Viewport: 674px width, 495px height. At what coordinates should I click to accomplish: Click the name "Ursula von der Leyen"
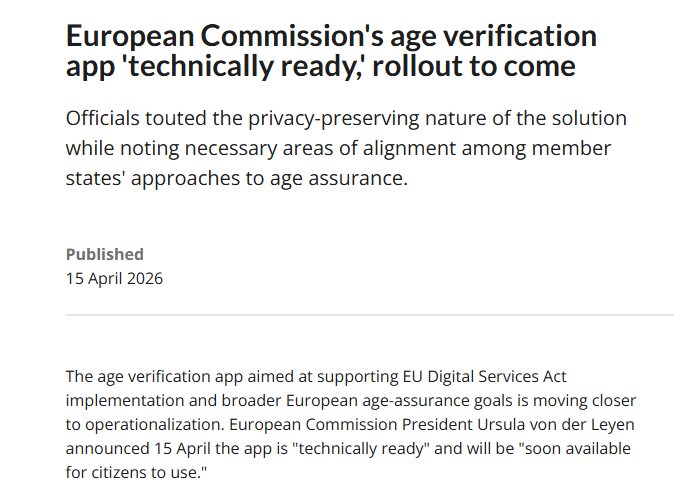click(556, 425)
